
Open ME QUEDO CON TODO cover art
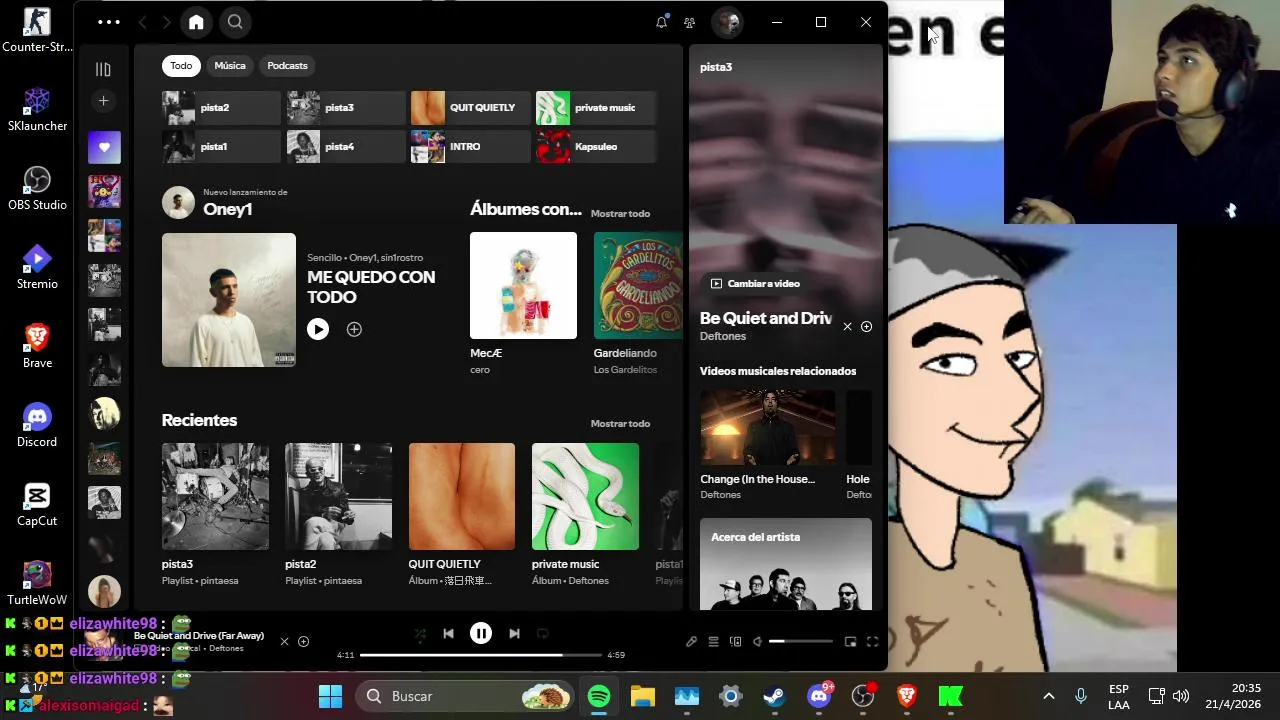(x=229, y=300)
